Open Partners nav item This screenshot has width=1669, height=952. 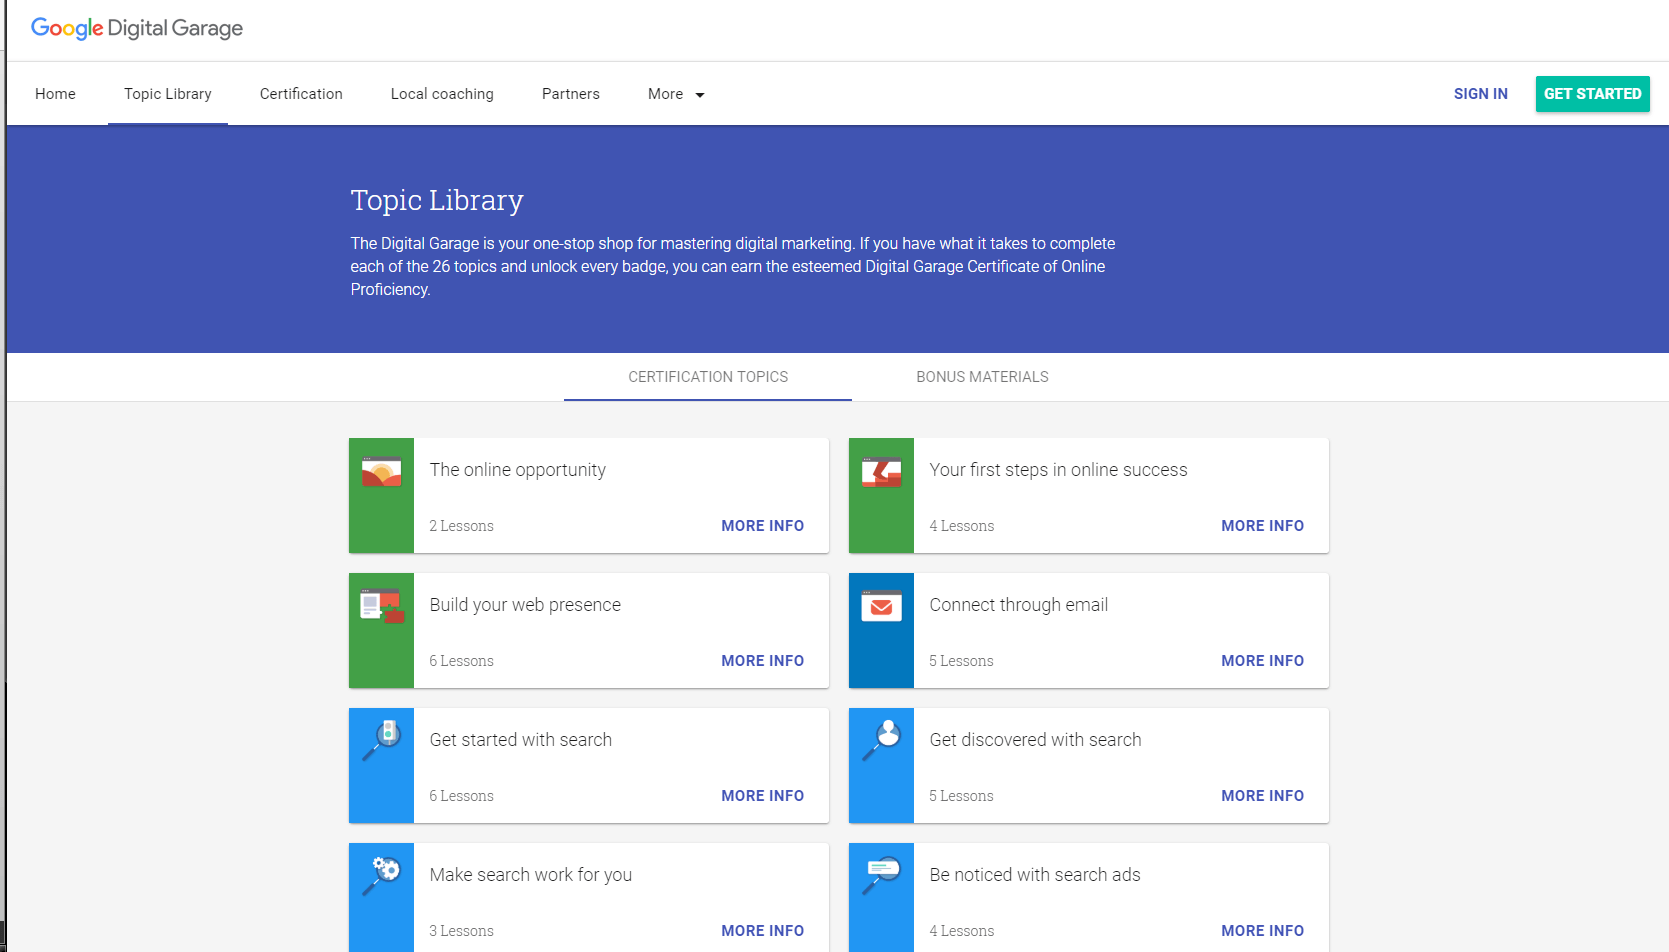click(x=571, y=94)
